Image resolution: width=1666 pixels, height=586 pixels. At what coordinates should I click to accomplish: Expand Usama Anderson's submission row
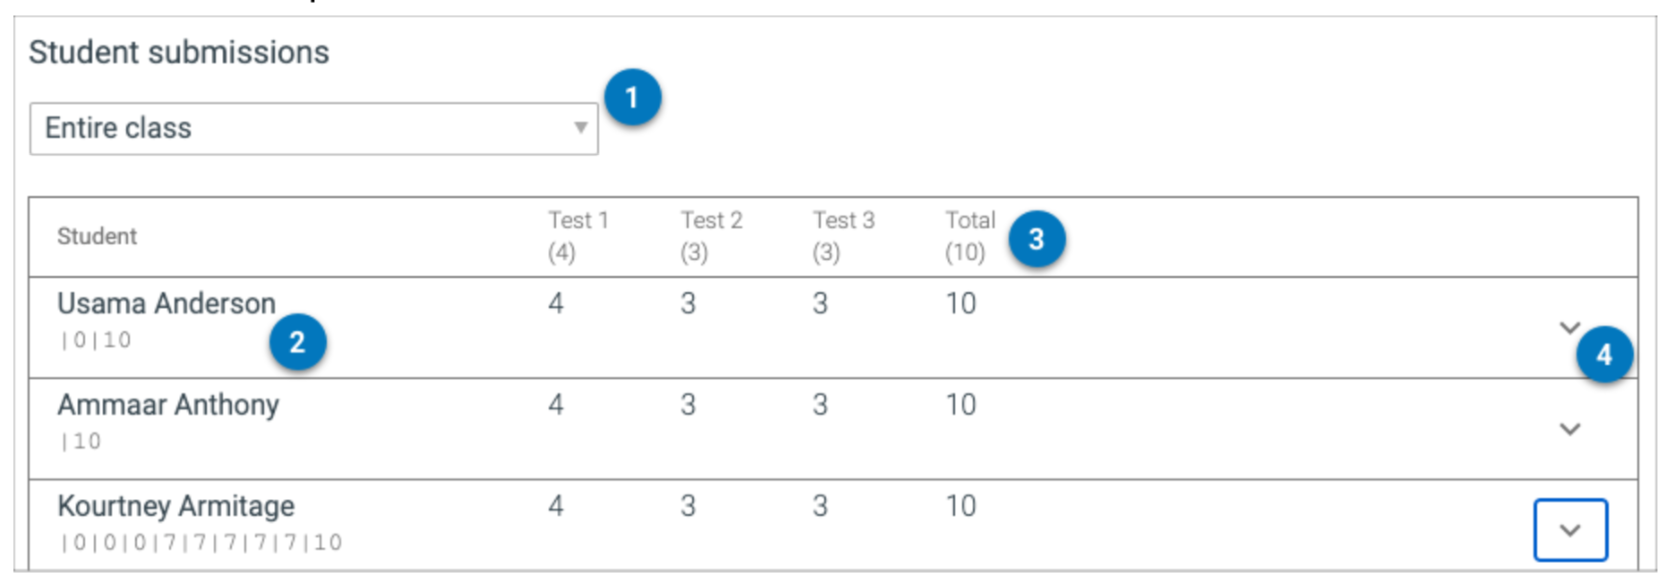coord(1569,327)
